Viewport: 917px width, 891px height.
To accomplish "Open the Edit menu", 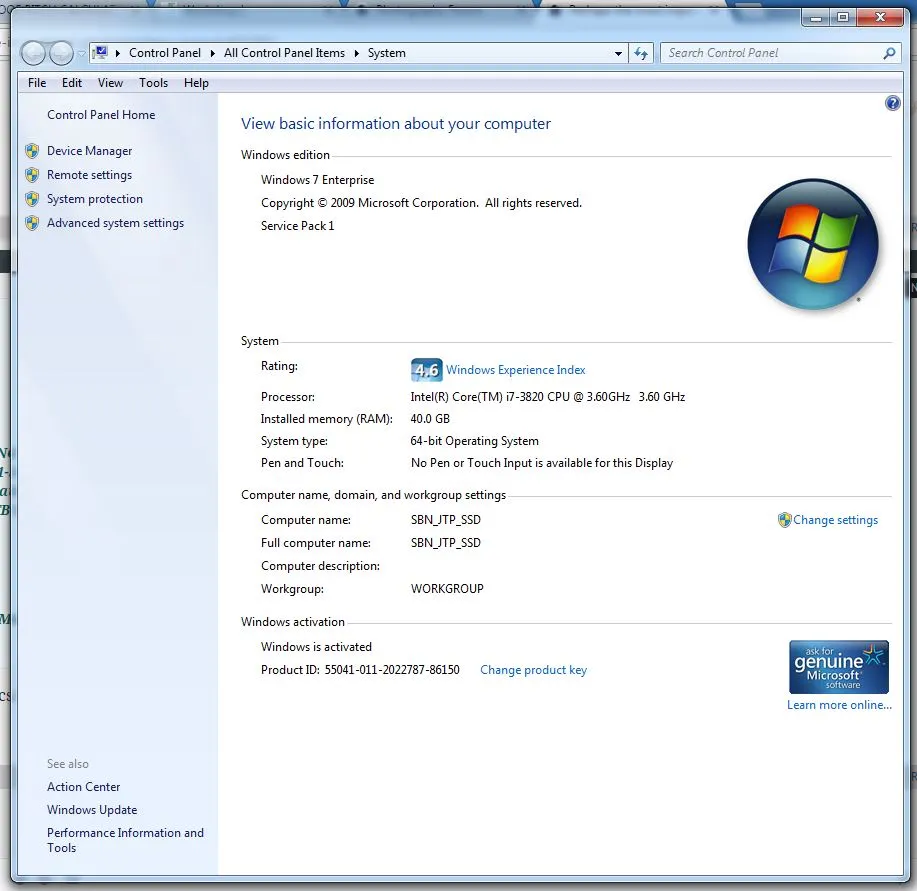I will pyautogui.click(x=72, y=83).
